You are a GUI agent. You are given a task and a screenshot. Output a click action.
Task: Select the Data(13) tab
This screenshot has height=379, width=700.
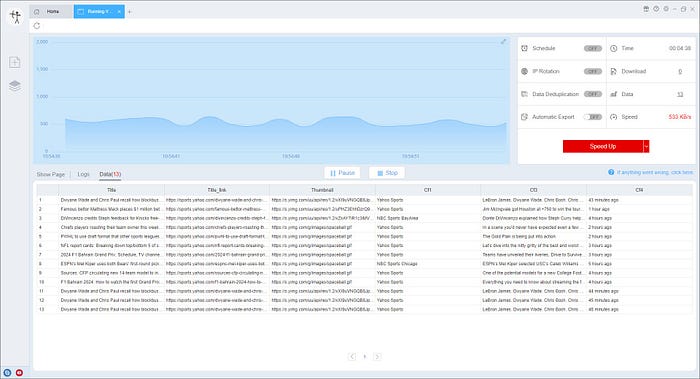click(110, 175)
